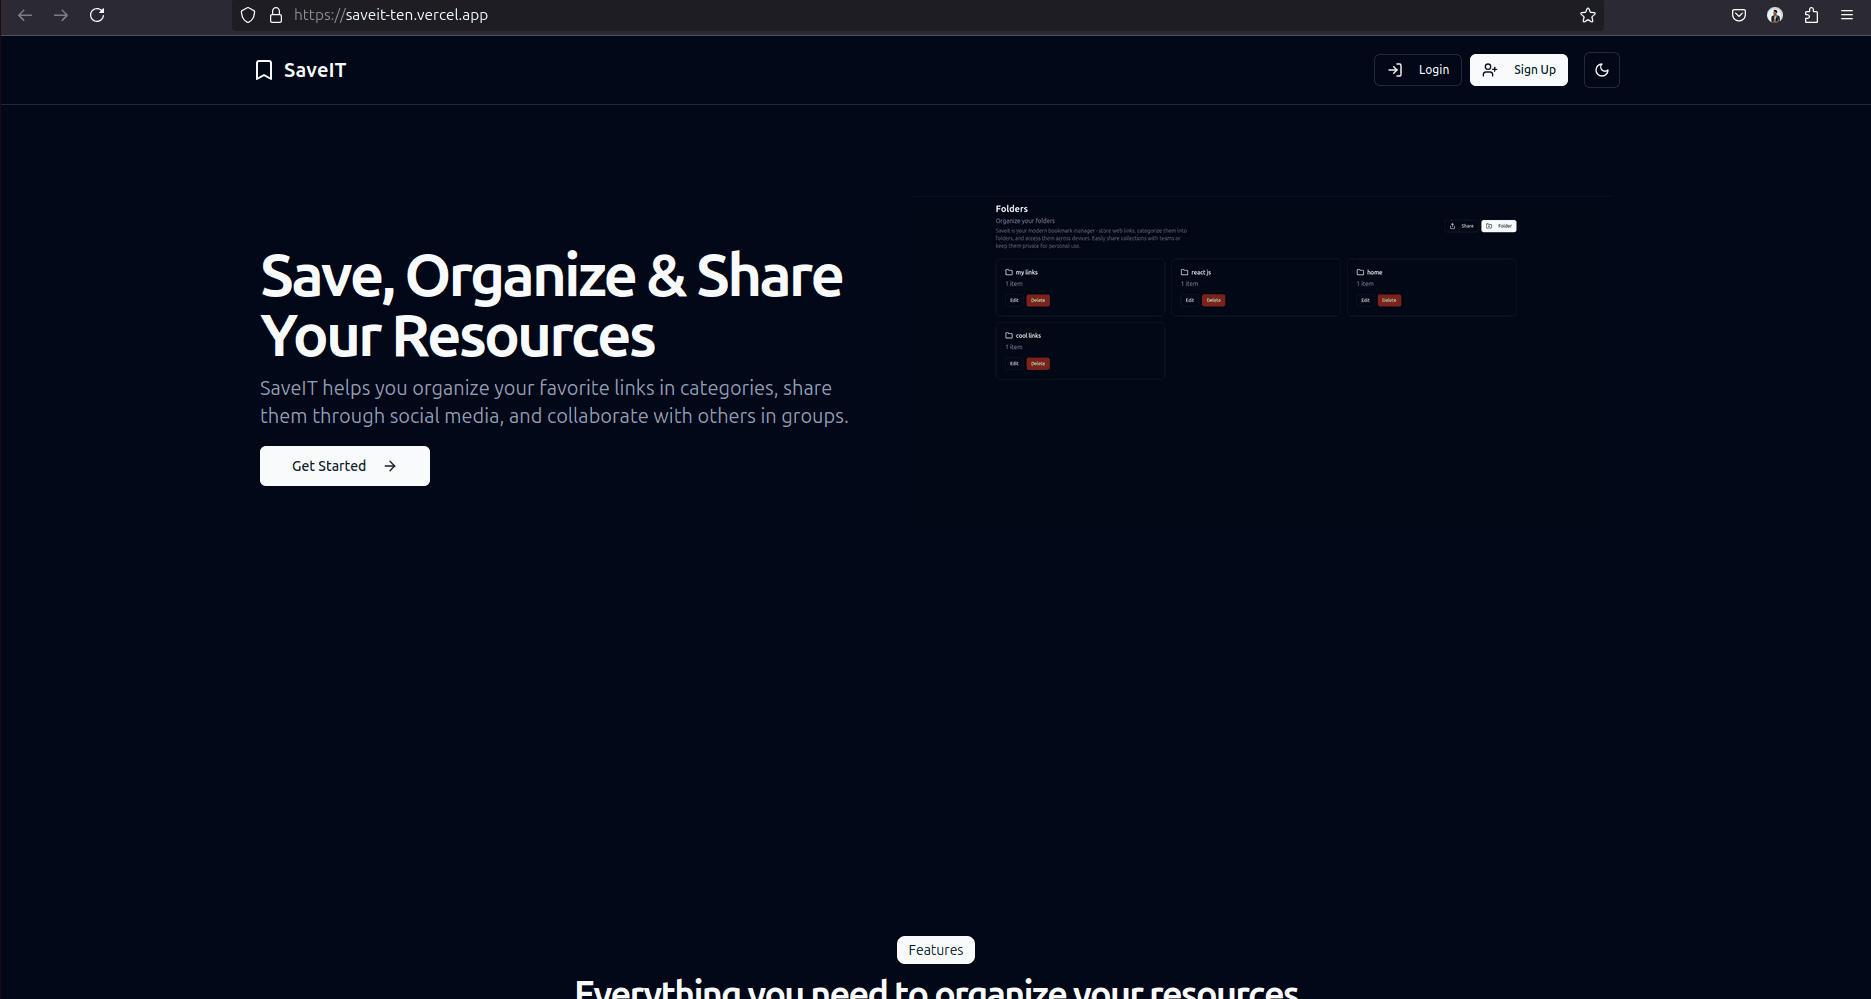The height and width of the screenshot is (999, 1871).
Task: Open the Save to Pocket icon
Action: click(x=1739, y=15)
